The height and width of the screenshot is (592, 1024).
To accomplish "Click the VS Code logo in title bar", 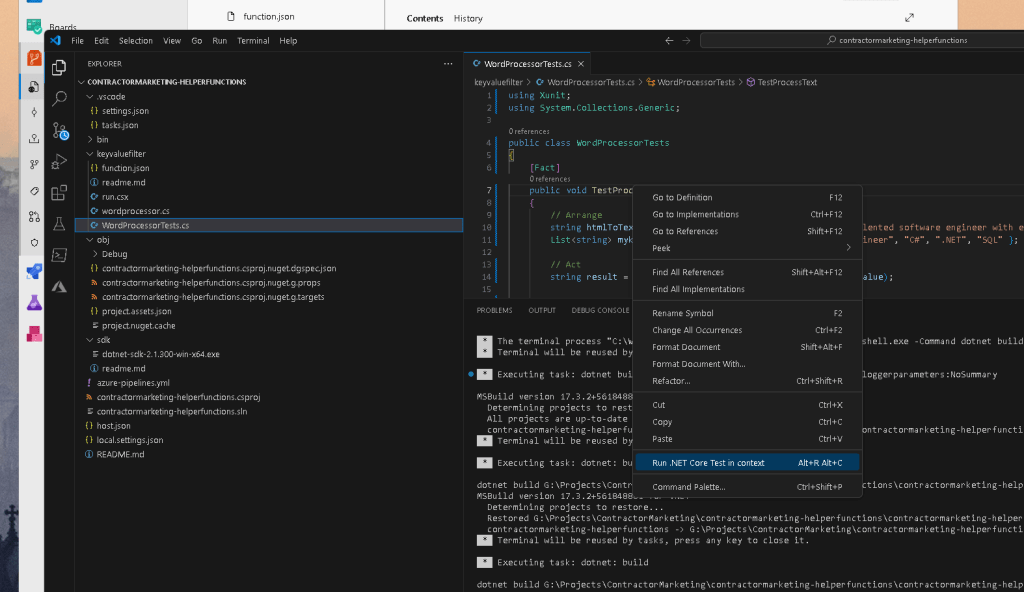I will (x=56, y=41).
